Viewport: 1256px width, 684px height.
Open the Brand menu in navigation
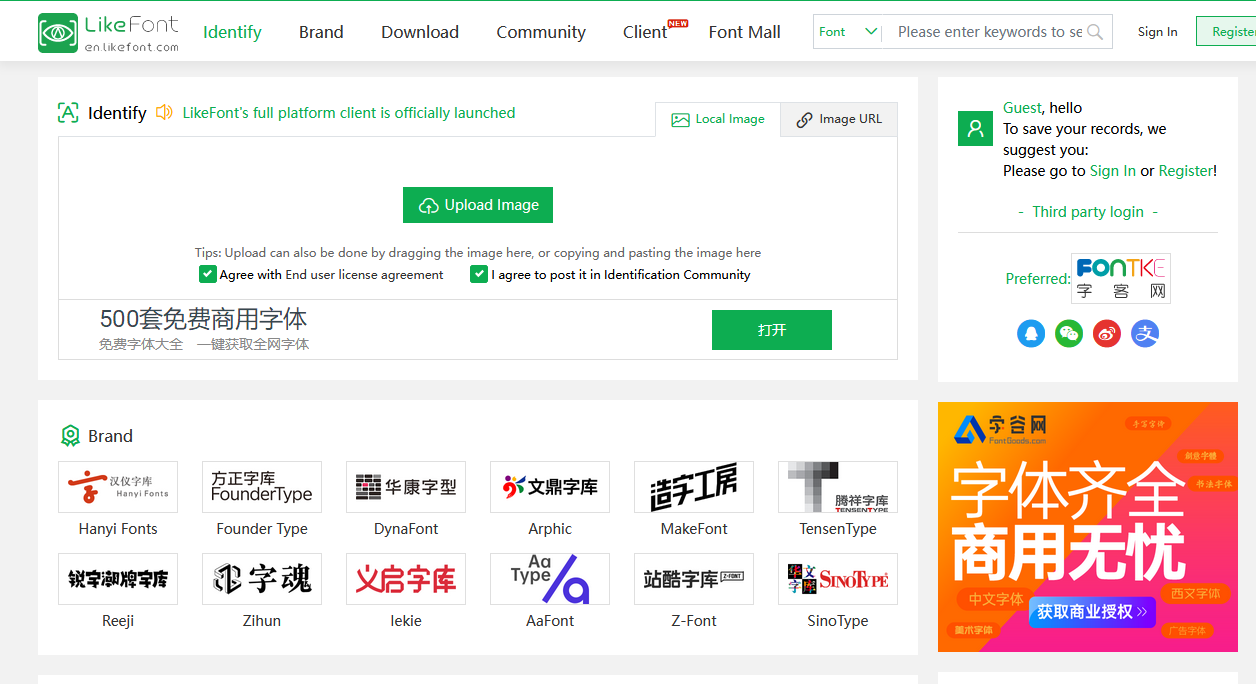[321, 32]
